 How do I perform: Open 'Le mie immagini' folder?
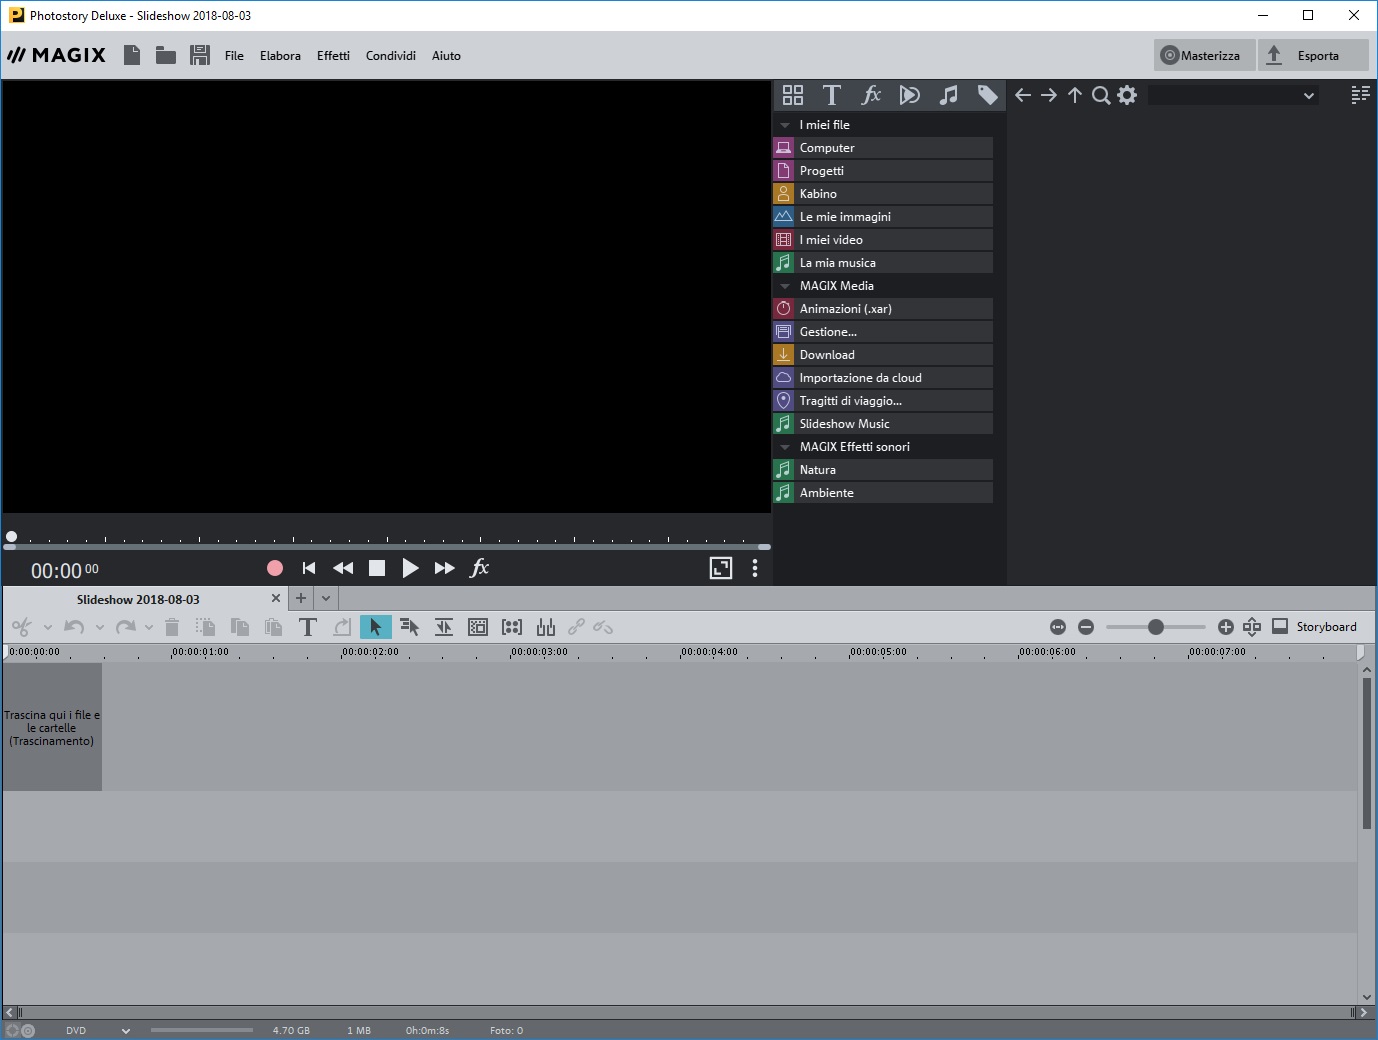(x=883, y=217)
